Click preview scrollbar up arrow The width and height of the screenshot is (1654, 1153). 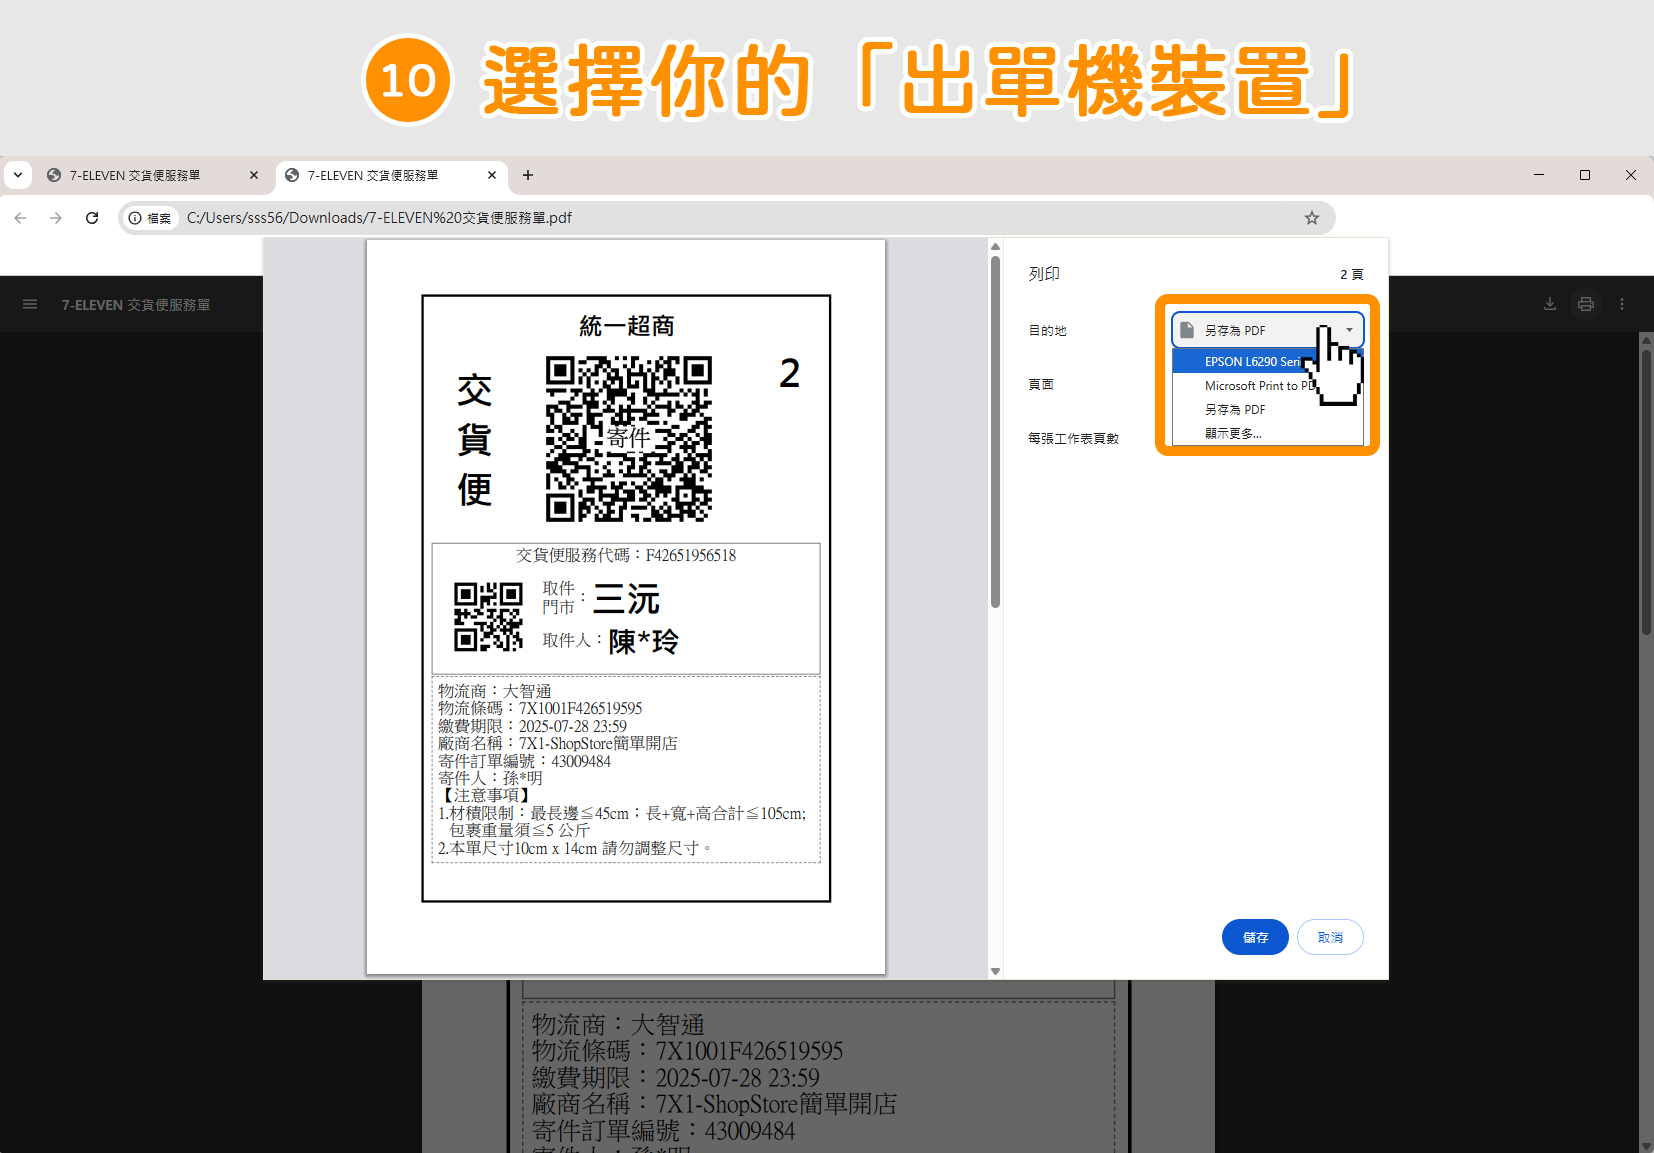995,246
